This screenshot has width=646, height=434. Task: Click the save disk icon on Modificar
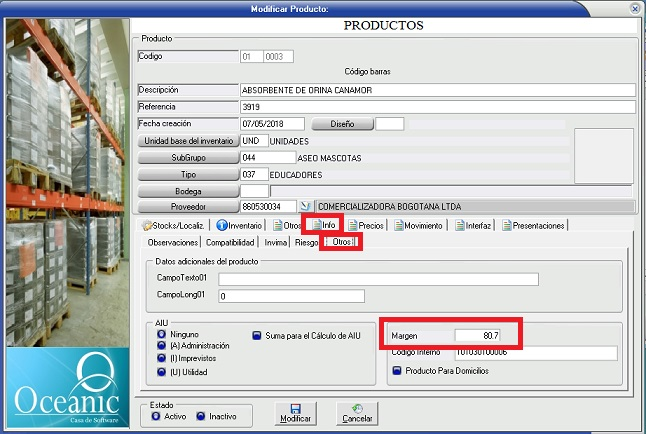pyautogui.click(x=295, y=408)
